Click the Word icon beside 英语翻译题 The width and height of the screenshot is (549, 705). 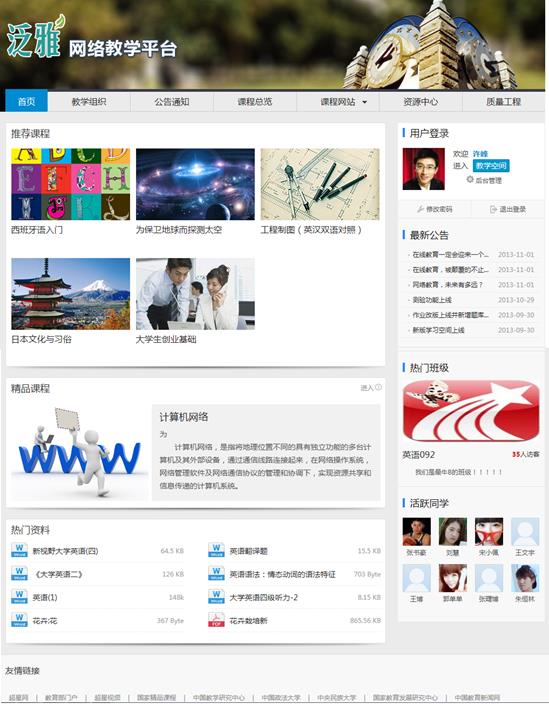coord(216,550)
